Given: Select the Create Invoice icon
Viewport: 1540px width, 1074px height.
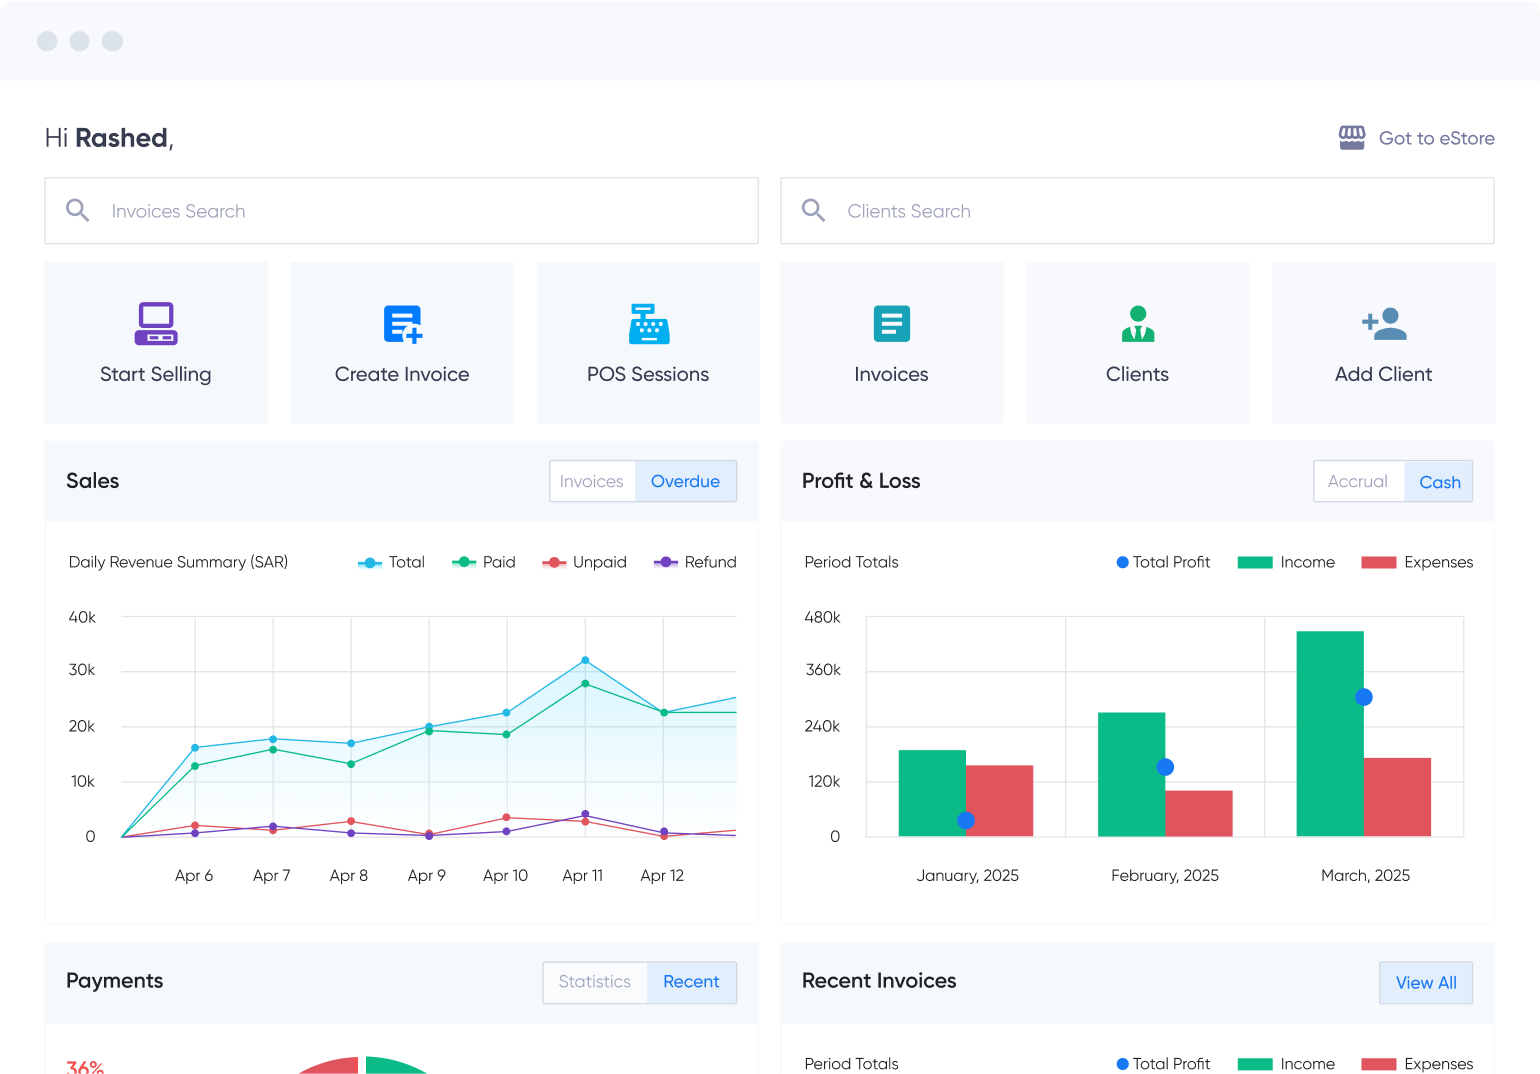Looking at the screenshot, I should [402, 324].
